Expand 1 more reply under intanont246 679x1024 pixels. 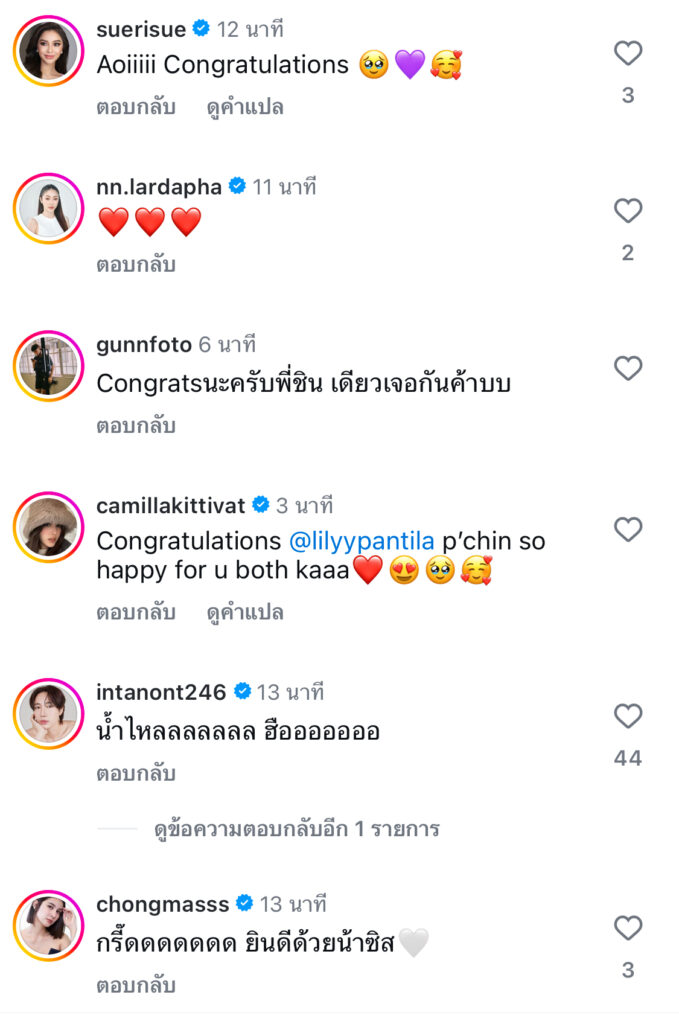(x=296, y=829)
